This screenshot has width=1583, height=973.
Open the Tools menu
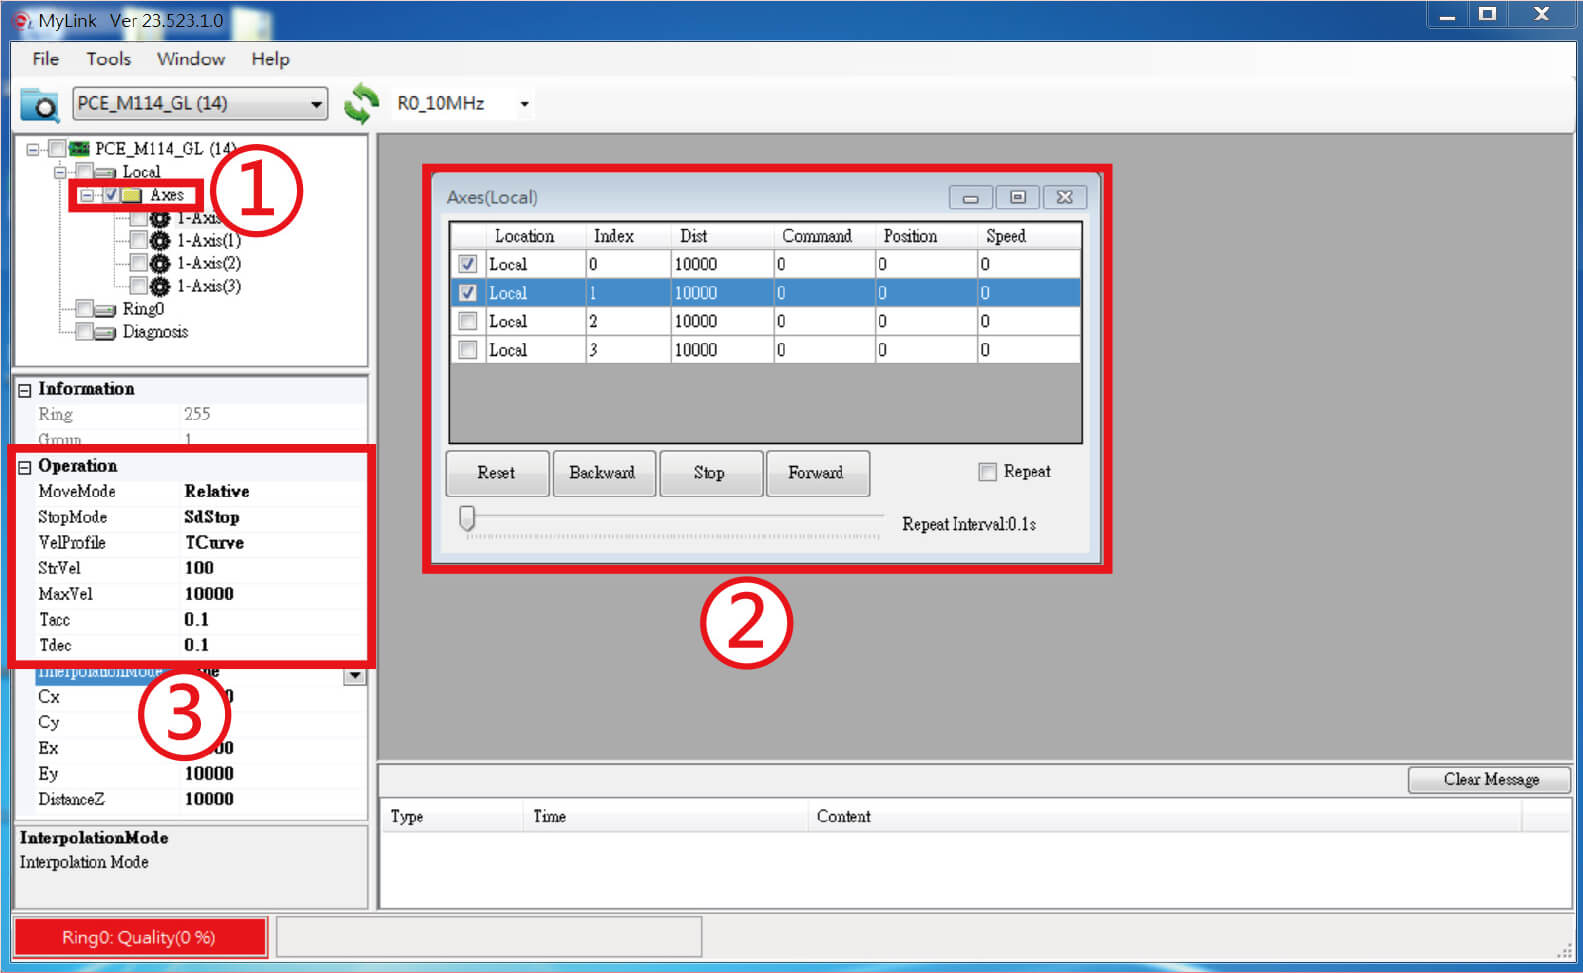click(x=108, y=59)
